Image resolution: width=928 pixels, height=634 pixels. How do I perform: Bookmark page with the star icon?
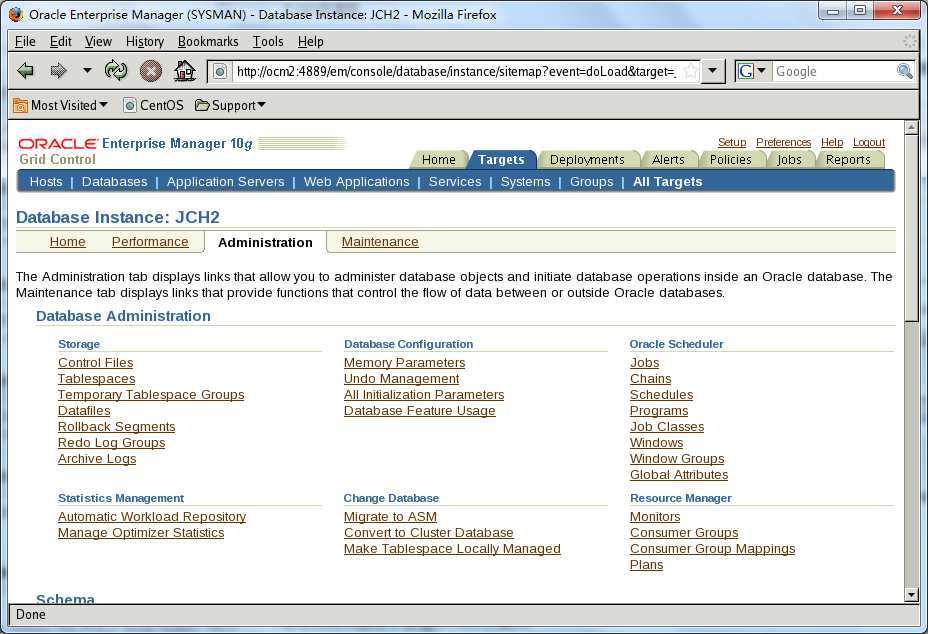coord(689,72)
